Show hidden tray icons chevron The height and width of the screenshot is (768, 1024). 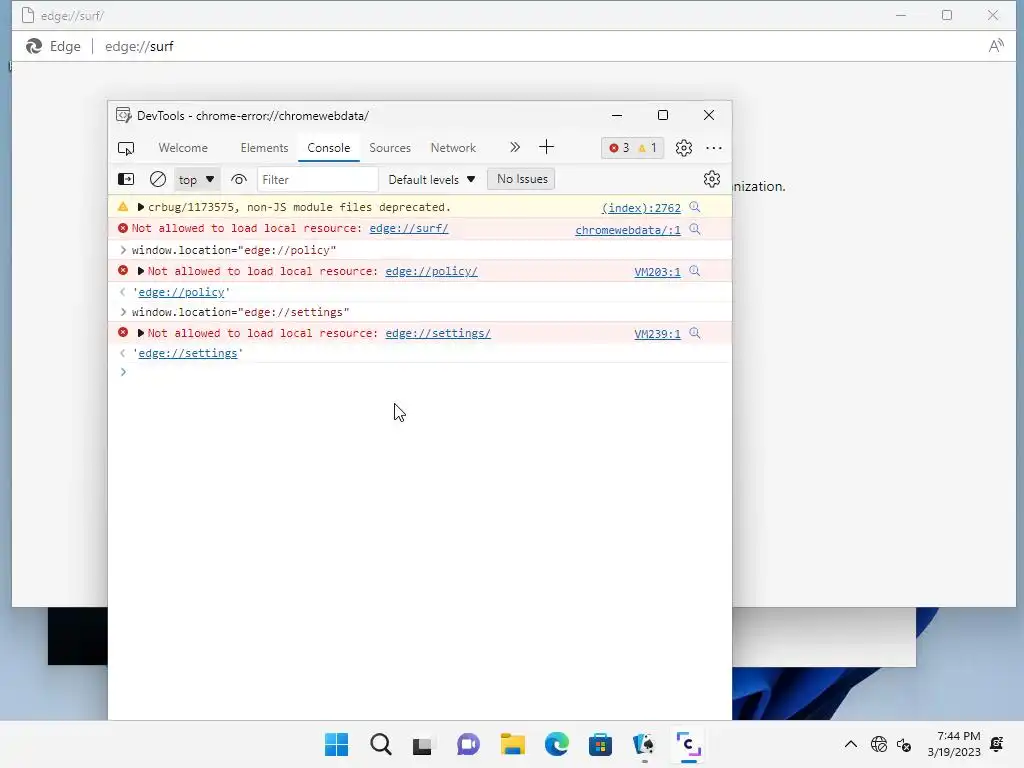coord(850,744)
